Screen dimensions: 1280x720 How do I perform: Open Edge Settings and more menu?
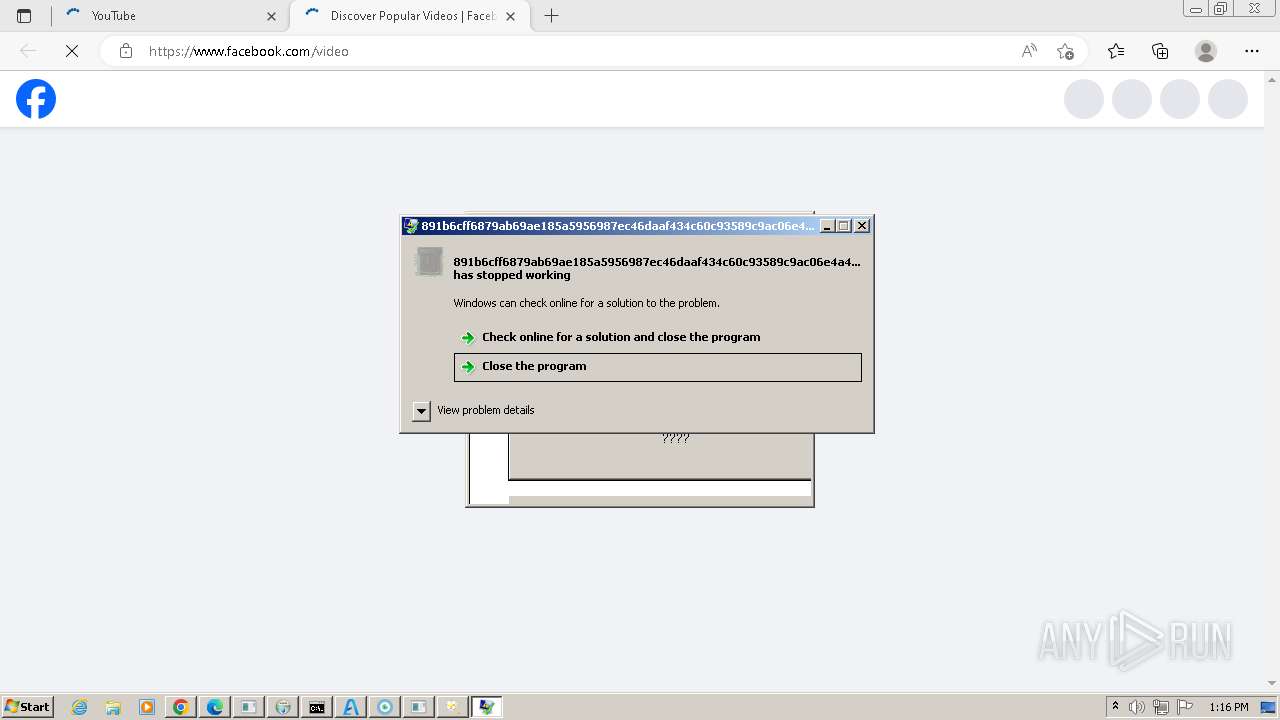(1252, 51)
